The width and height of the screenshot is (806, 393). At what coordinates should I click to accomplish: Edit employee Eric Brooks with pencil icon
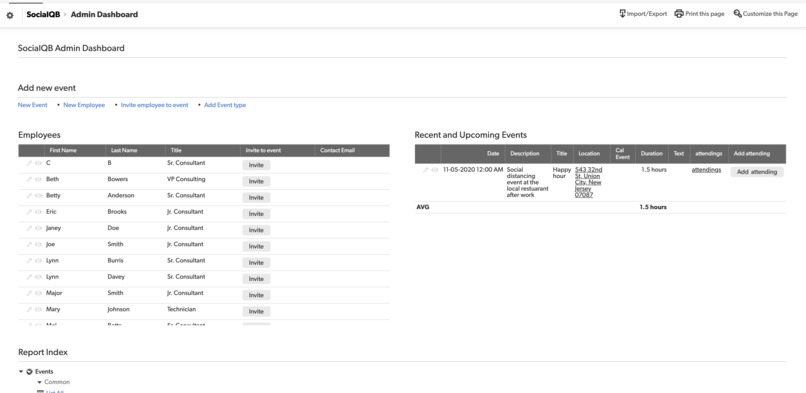coord(29,212)
